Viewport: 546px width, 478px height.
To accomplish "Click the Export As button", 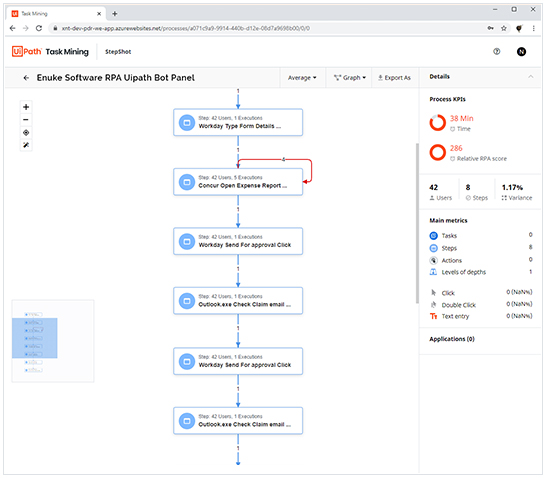I will [394, 78].
